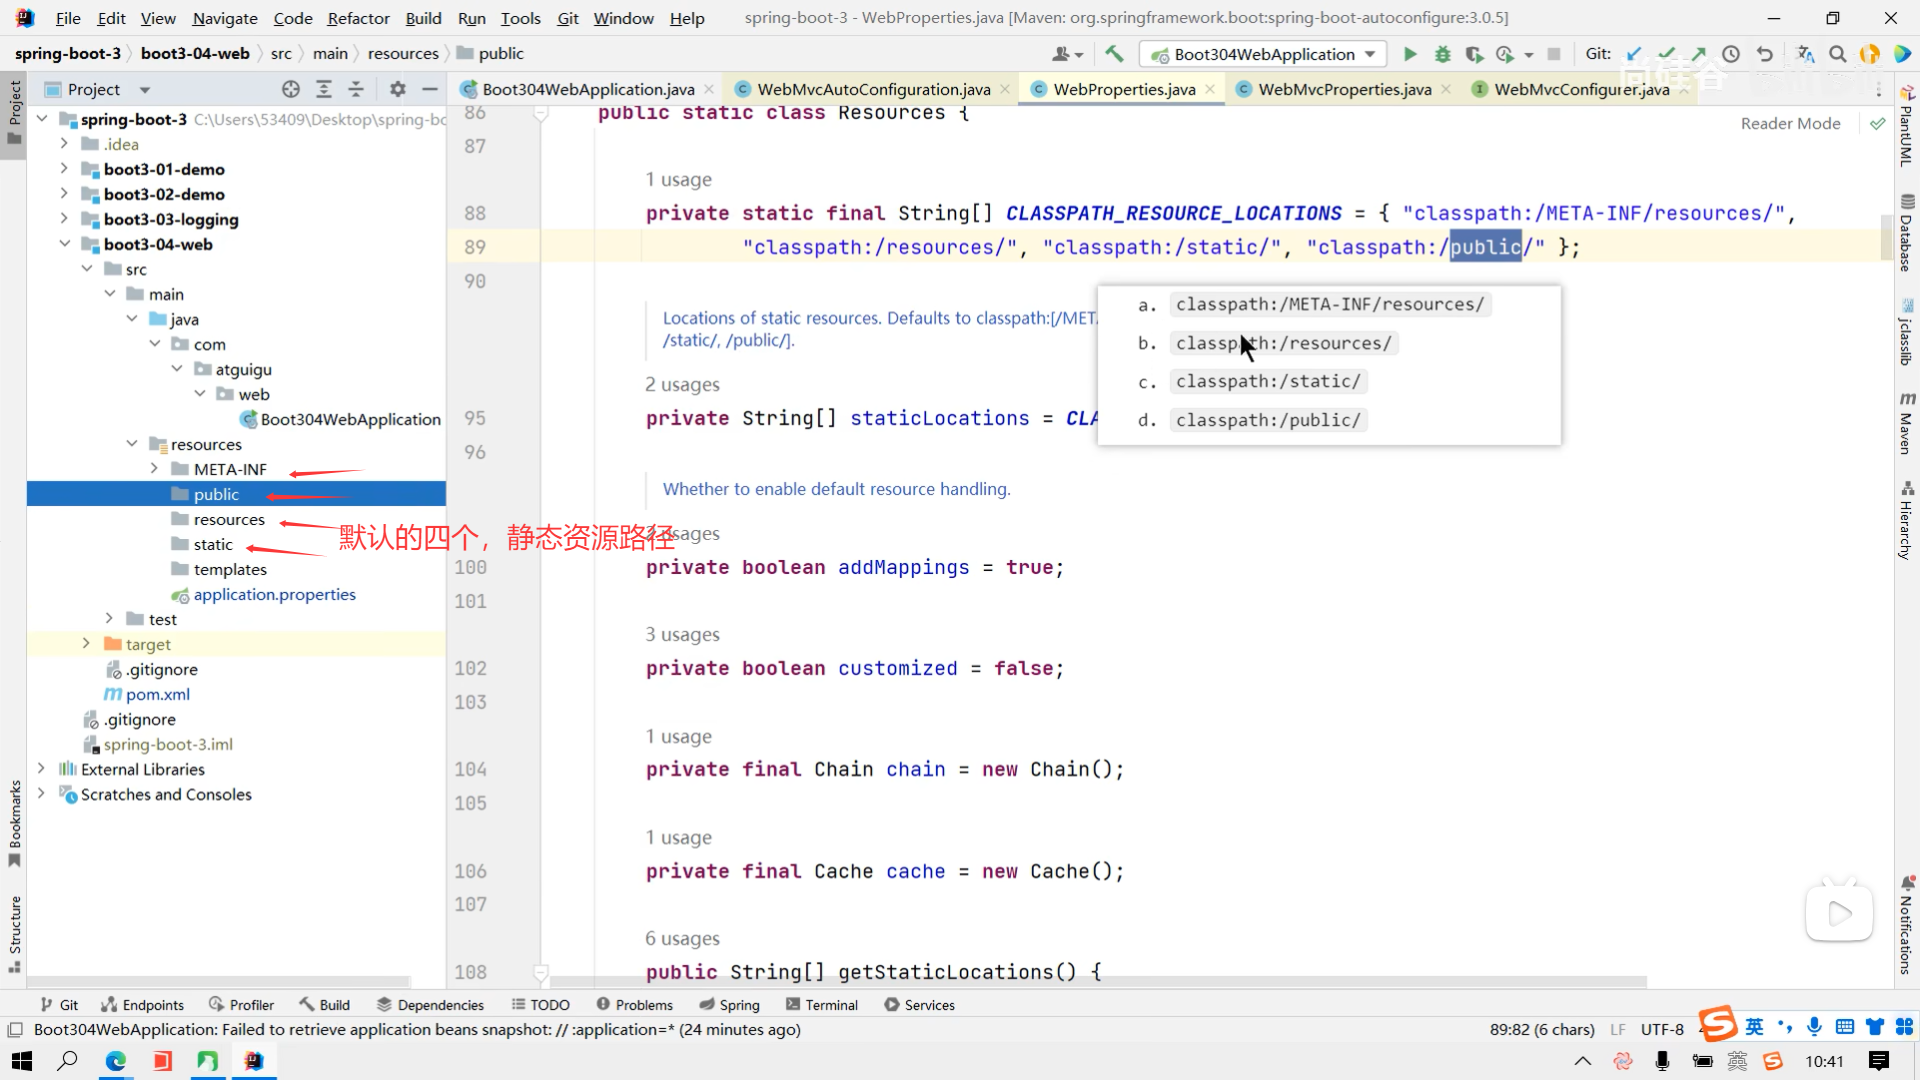The width and height of the screenshot is (1920, 1080).
Task: Switch to the WebMvcAutoConfiguration.java tab
Action: (873, 89)
